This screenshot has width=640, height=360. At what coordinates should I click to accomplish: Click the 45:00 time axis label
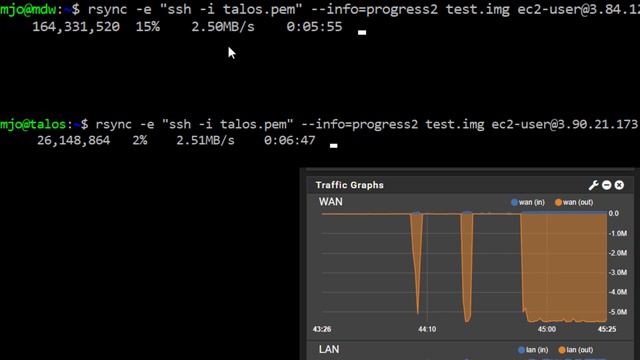pyautogui.click(x=547, y=329)
